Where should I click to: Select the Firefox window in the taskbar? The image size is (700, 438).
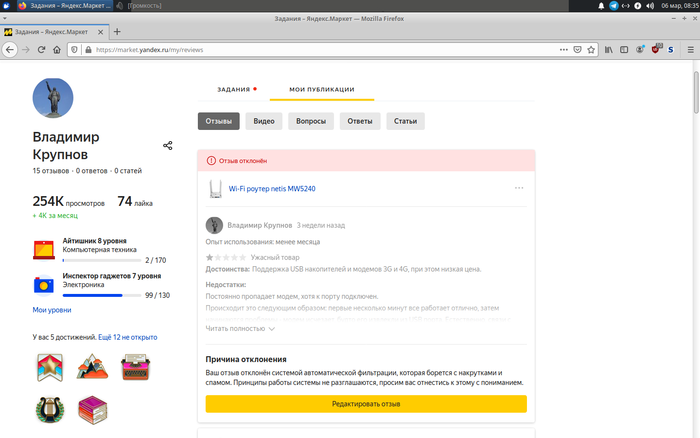click(65, 6)
